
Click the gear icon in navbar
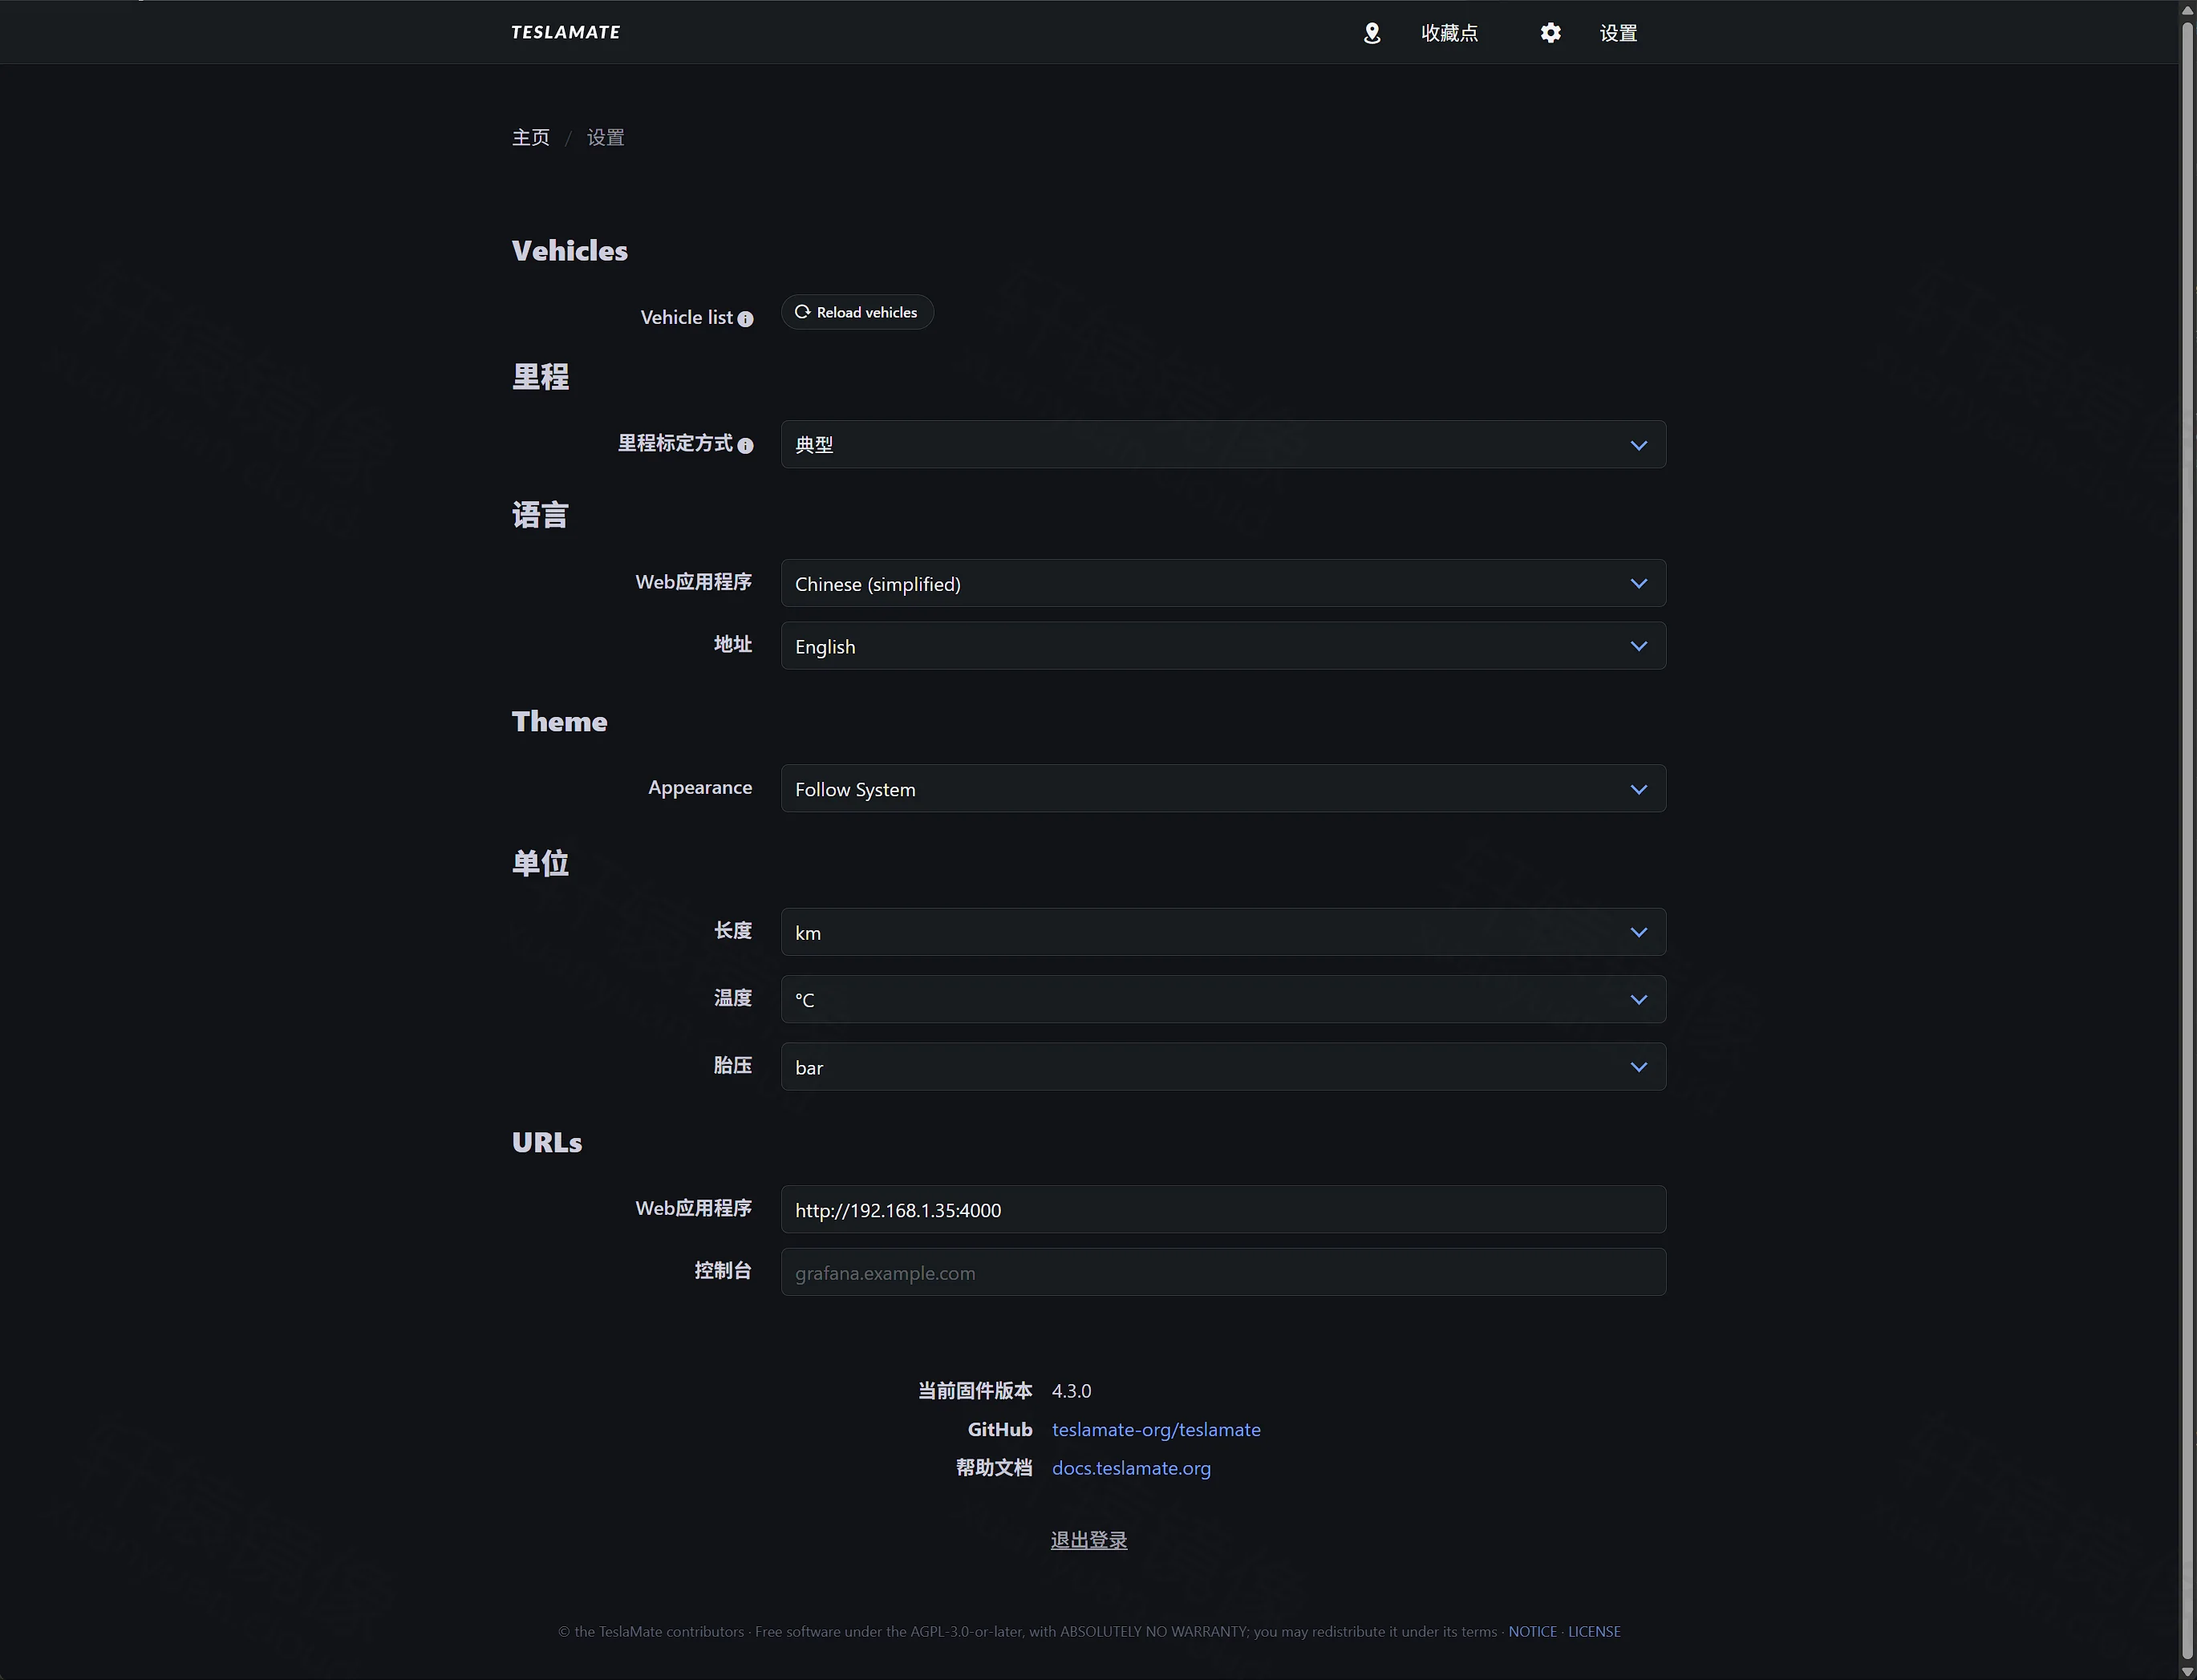click(1550, 33)
